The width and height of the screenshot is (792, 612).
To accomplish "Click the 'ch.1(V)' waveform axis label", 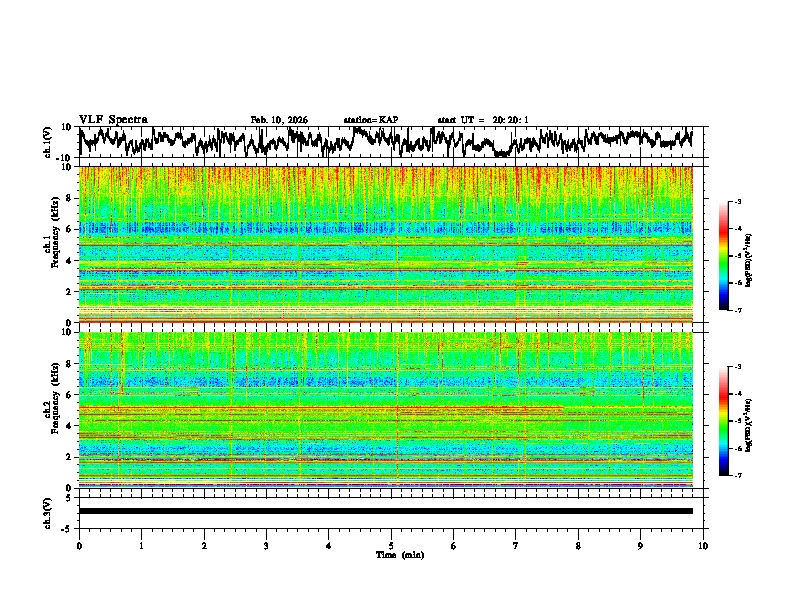I will click(48, 142).
